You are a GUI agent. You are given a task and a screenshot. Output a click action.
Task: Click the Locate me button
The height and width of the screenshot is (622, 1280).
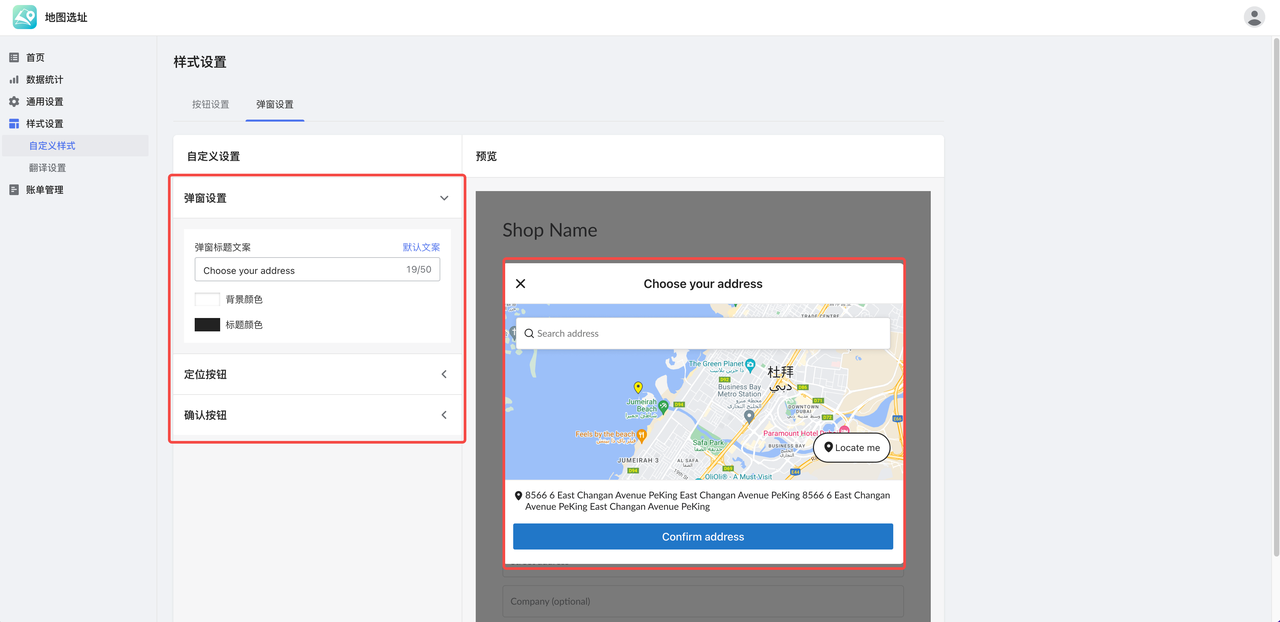[x=851, y=447]
